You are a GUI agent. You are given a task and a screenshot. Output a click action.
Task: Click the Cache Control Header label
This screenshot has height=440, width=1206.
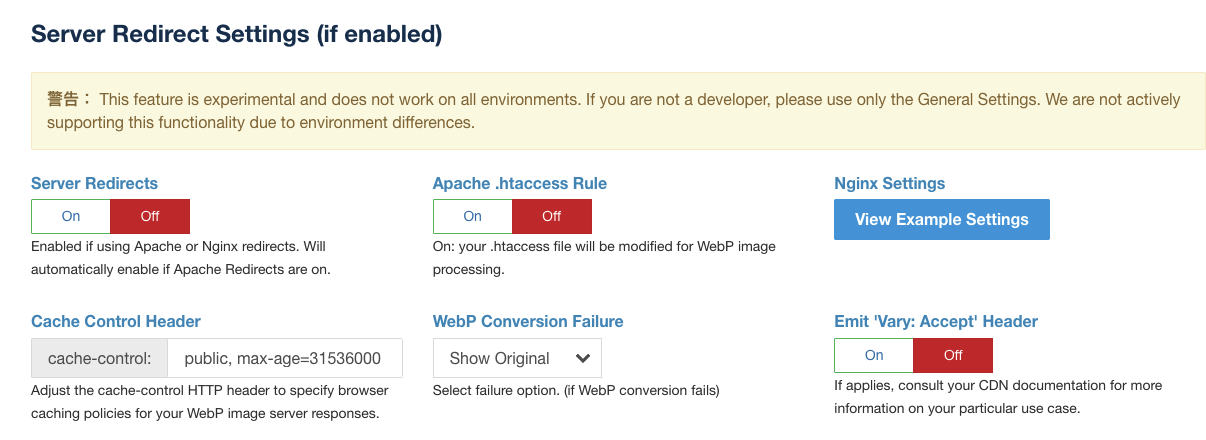pos(116,322)
